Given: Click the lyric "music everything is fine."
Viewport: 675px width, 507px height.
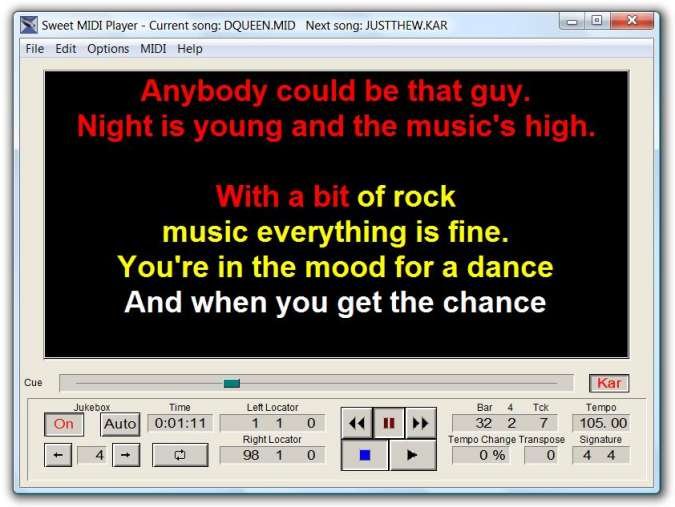Looking at the screenshot, I should coord(336,232).
